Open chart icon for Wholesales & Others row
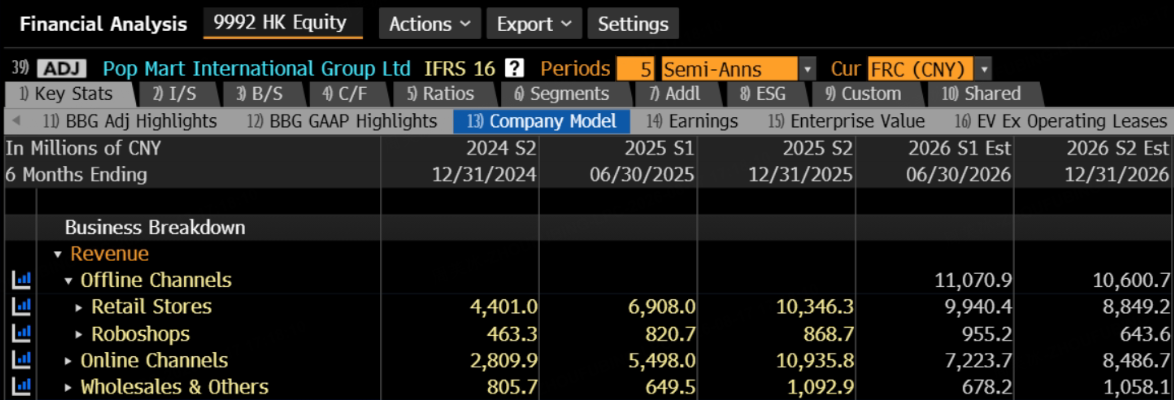The image size is (1174, 400). pyautogui.click(x=20, y=387)
